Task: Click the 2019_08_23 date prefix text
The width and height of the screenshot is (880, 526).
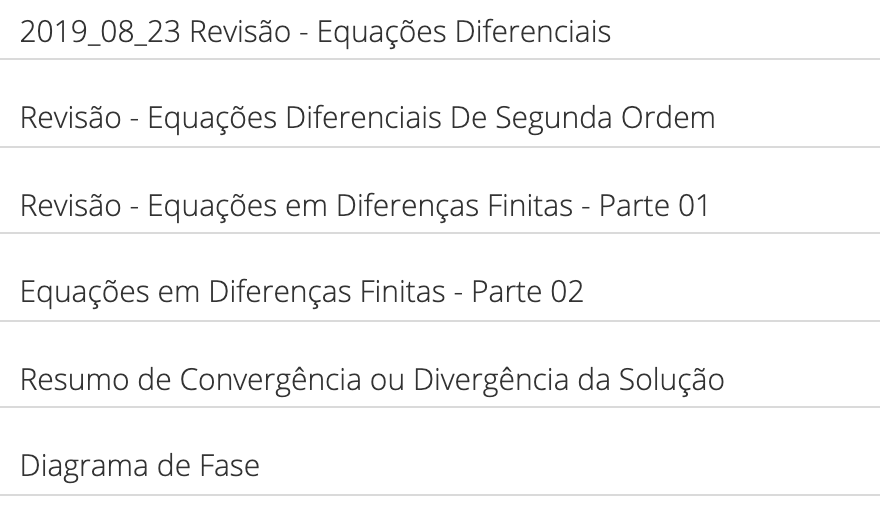Action: pyautogui.click(x=100, y=33)
